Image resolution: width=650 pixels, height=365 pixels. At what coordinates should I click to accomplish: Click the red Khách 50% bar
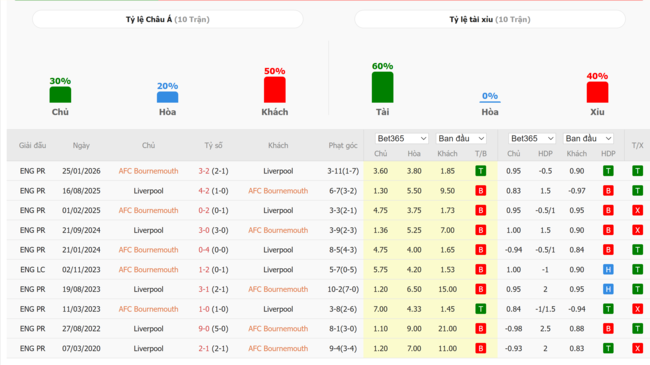pyautogui.click(x=274, y=90)
